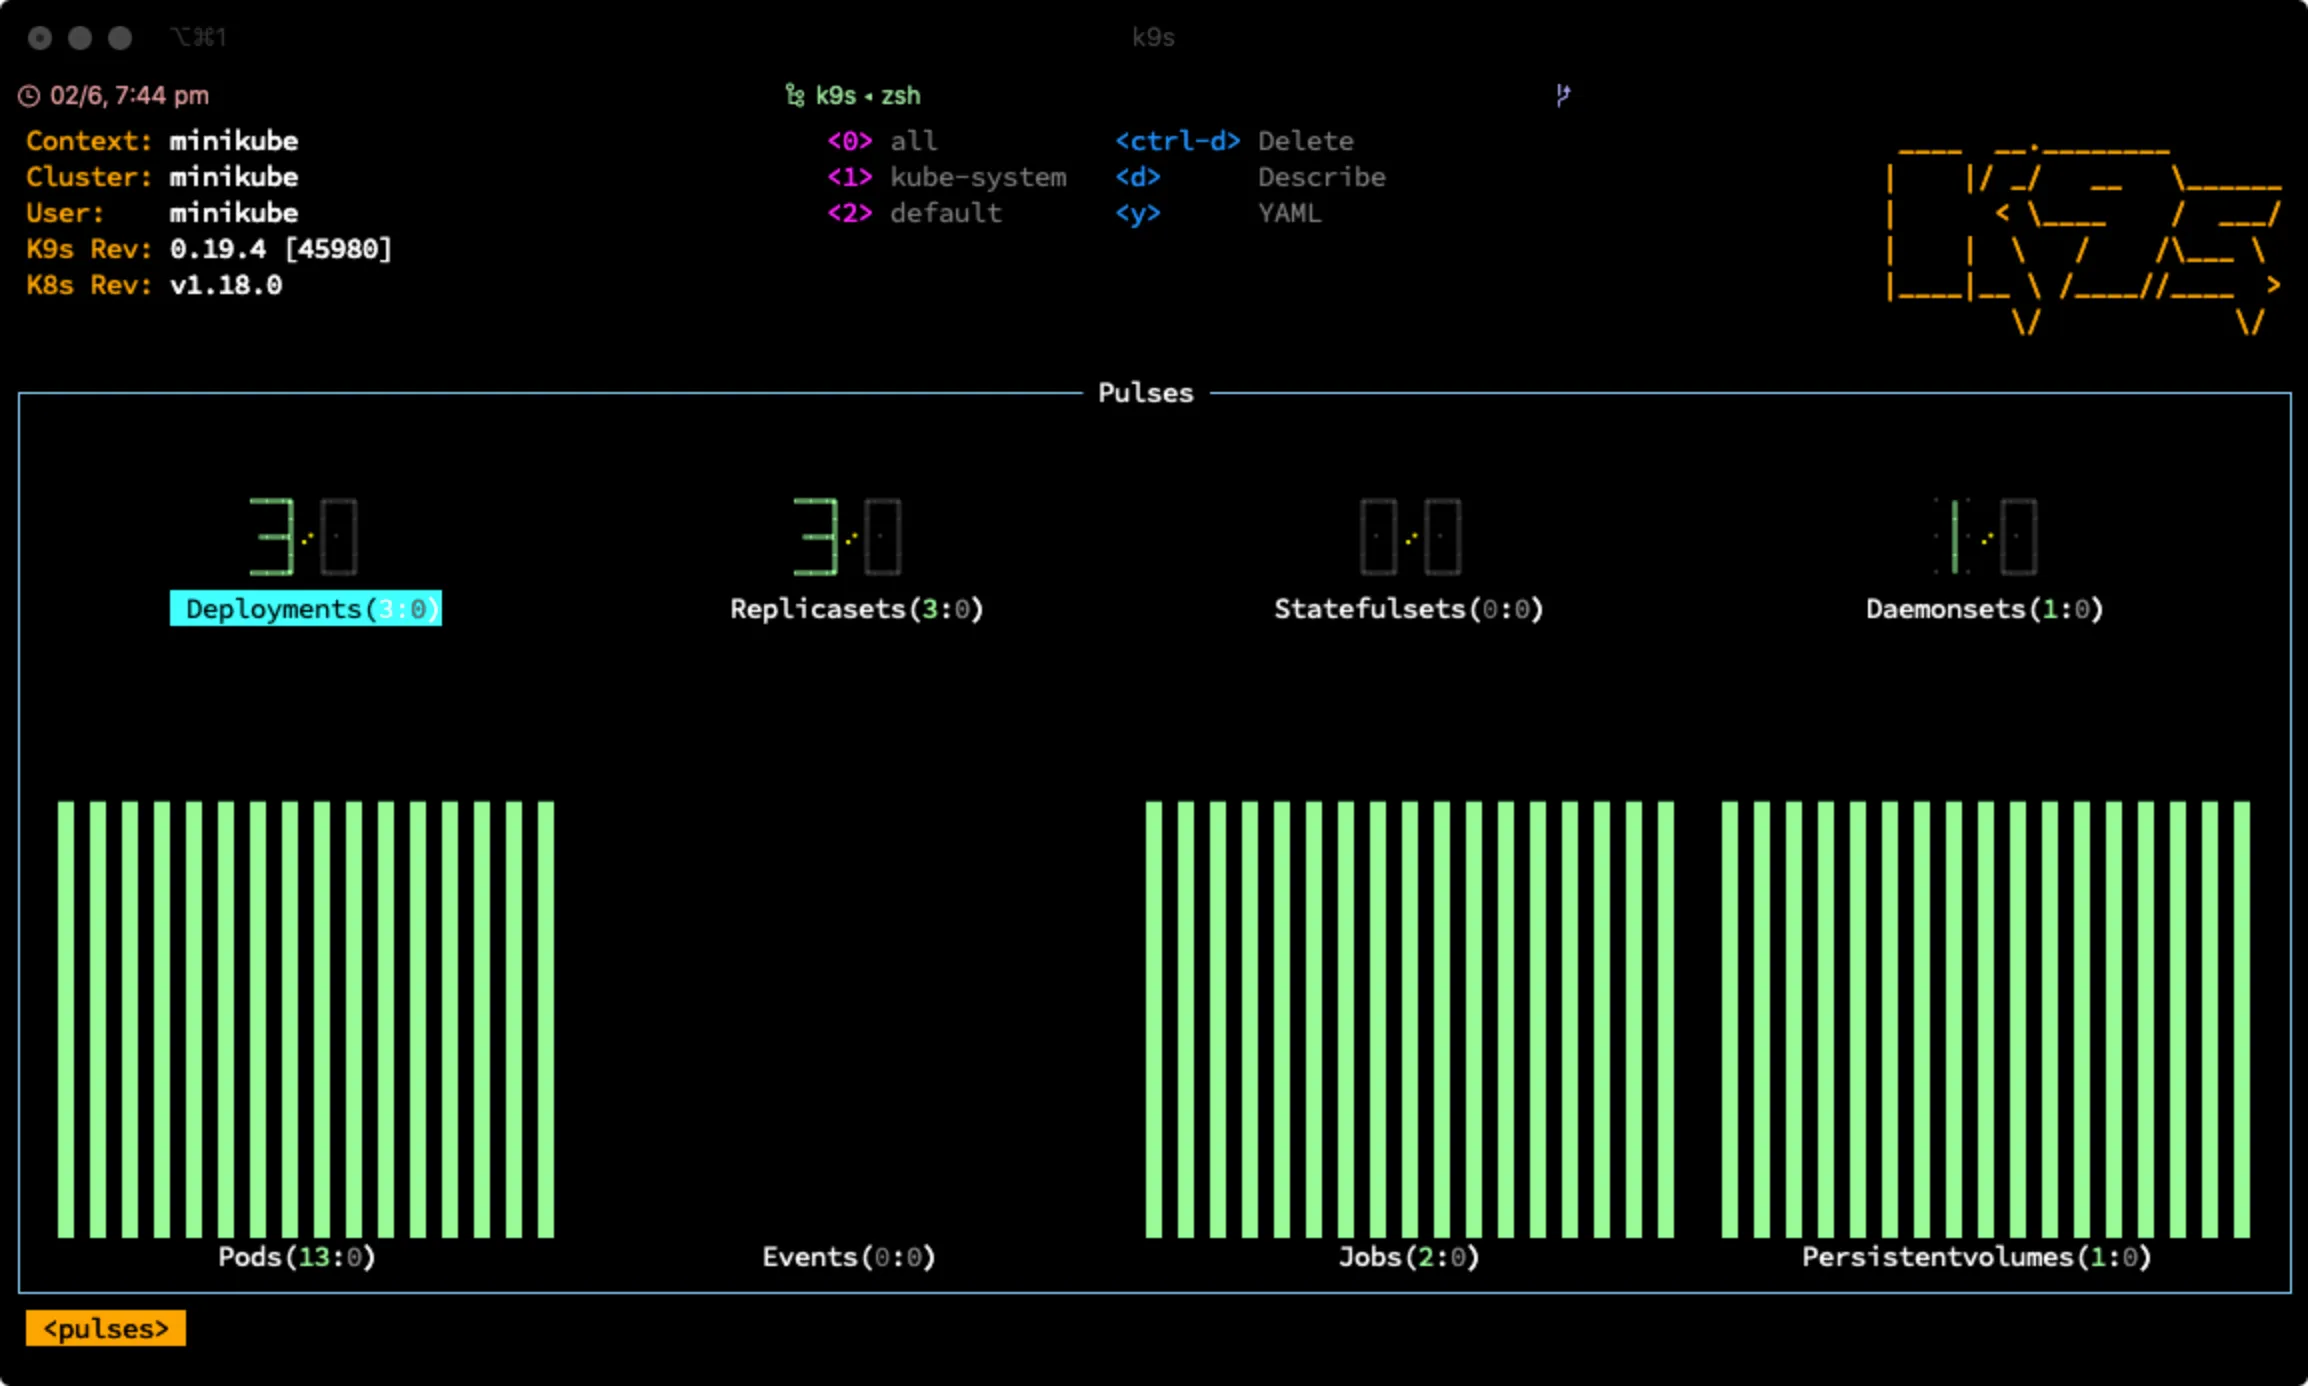Click the Replicasets 3:0 digit gauge
This screenshot has width=2308, height=1386.
(847, 536)
